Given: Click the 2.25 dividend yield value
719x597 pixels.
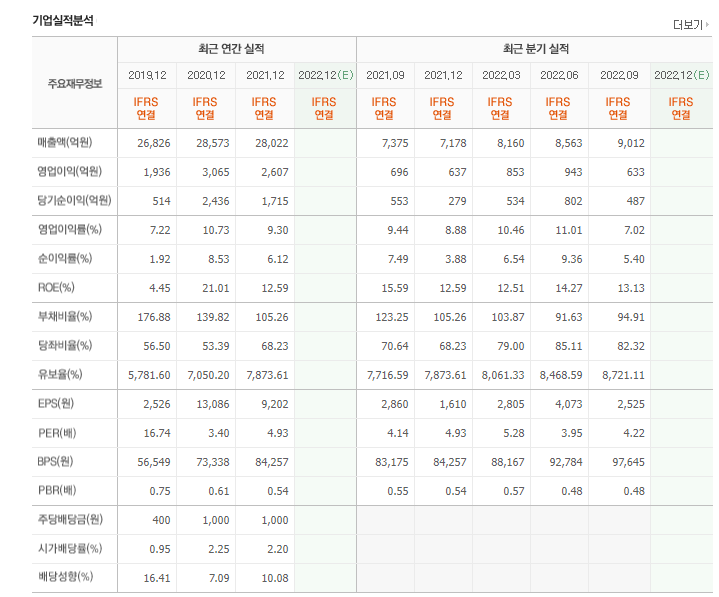Looking at the screenshot, I should pos(219,549).
